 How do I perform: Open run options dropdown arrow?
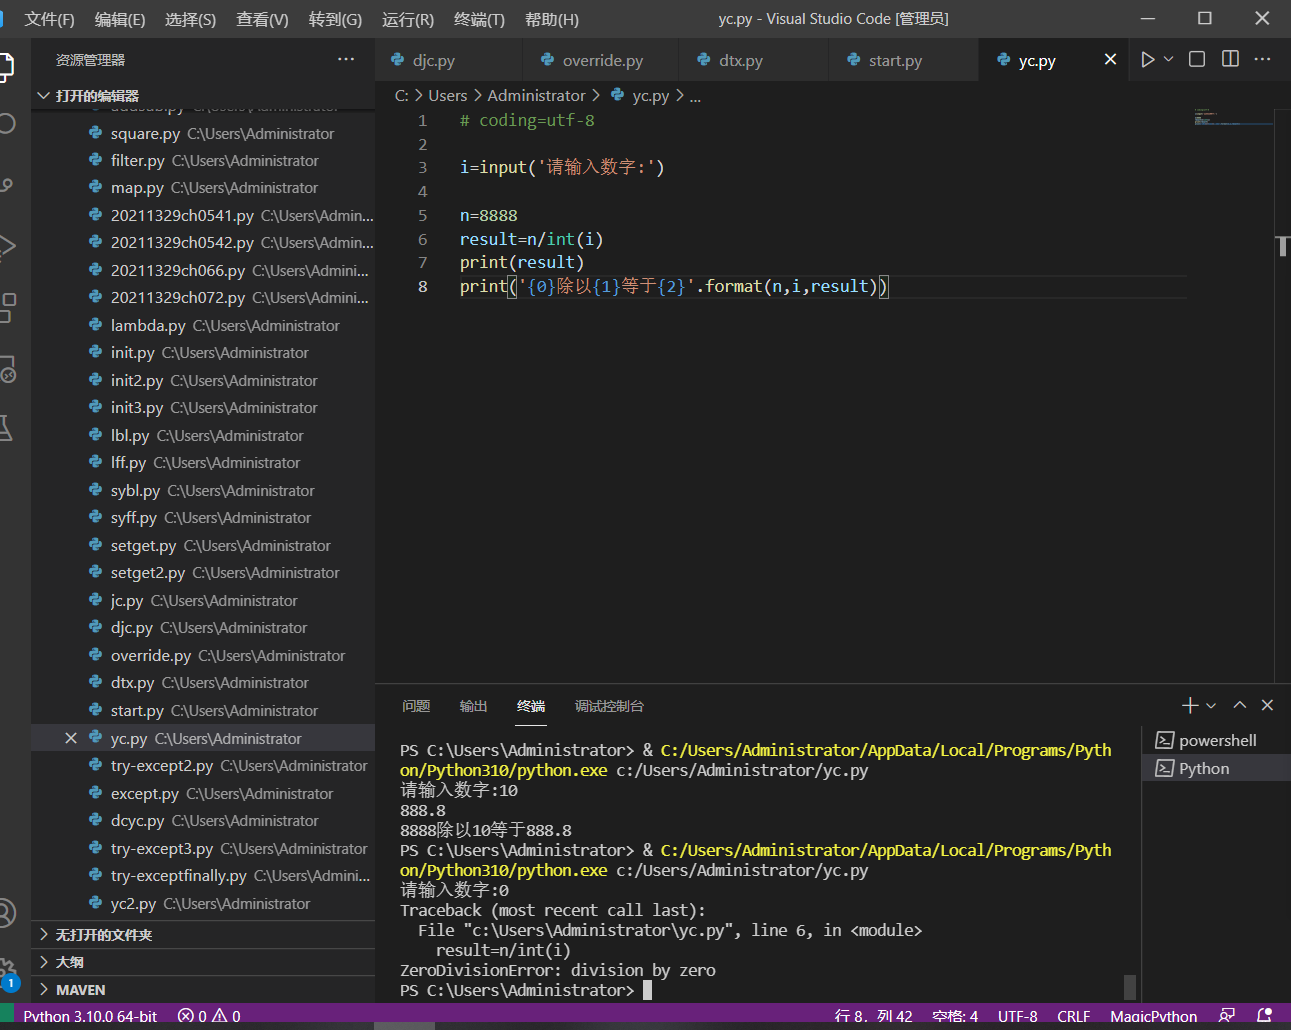(1169, 60)
